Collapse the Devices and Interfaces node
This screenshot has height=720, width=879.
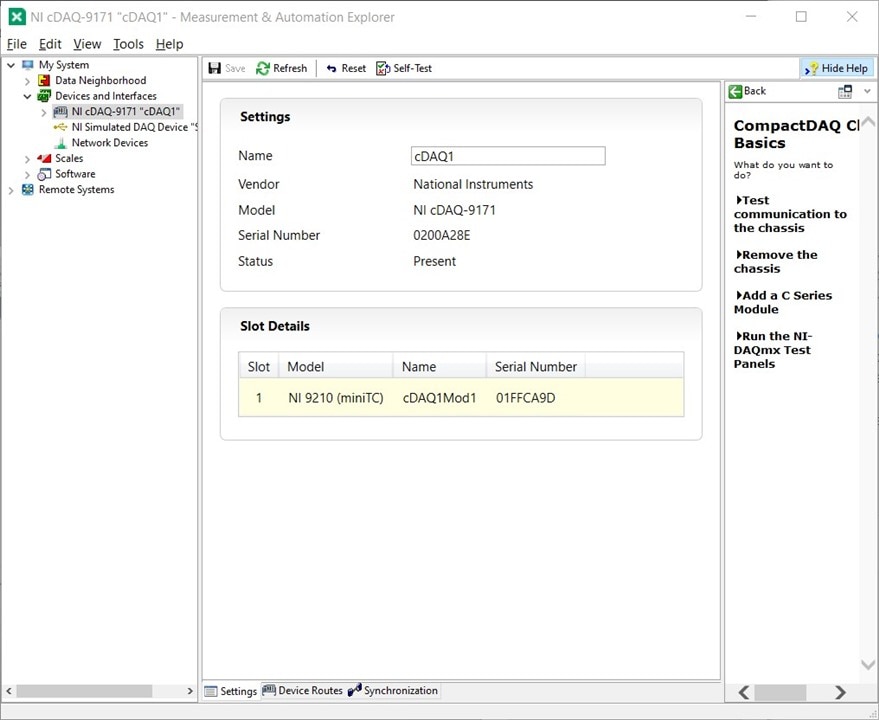tap(27, 96)
